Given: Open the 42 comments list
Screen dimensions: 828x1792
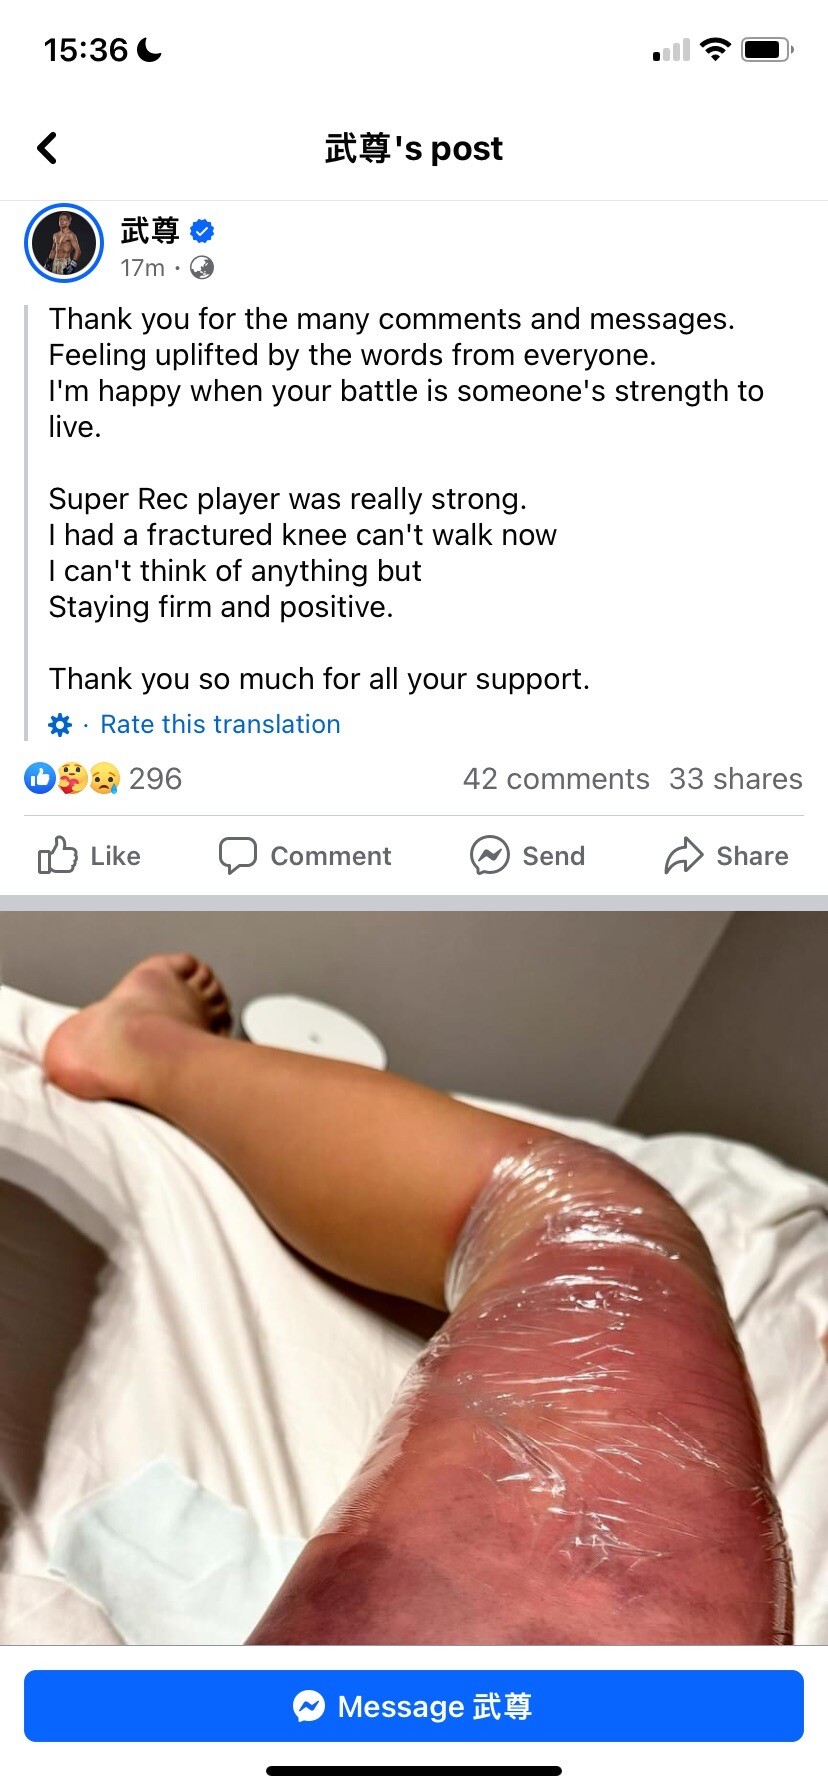Looking at the screenshot, I should click(x=556, y=779).
